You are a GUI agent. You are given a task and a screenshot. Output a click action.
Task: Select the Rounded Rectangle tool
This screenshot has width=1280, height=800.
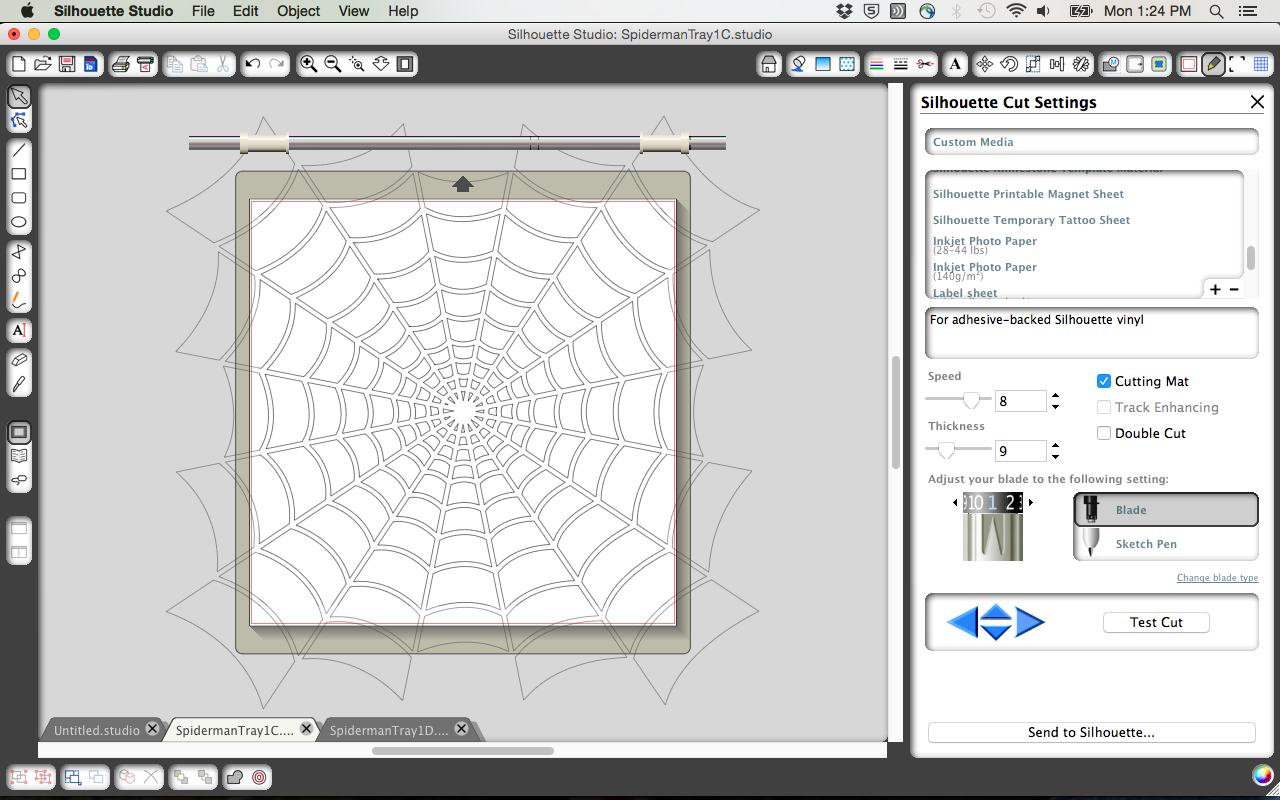click(19, 198)
